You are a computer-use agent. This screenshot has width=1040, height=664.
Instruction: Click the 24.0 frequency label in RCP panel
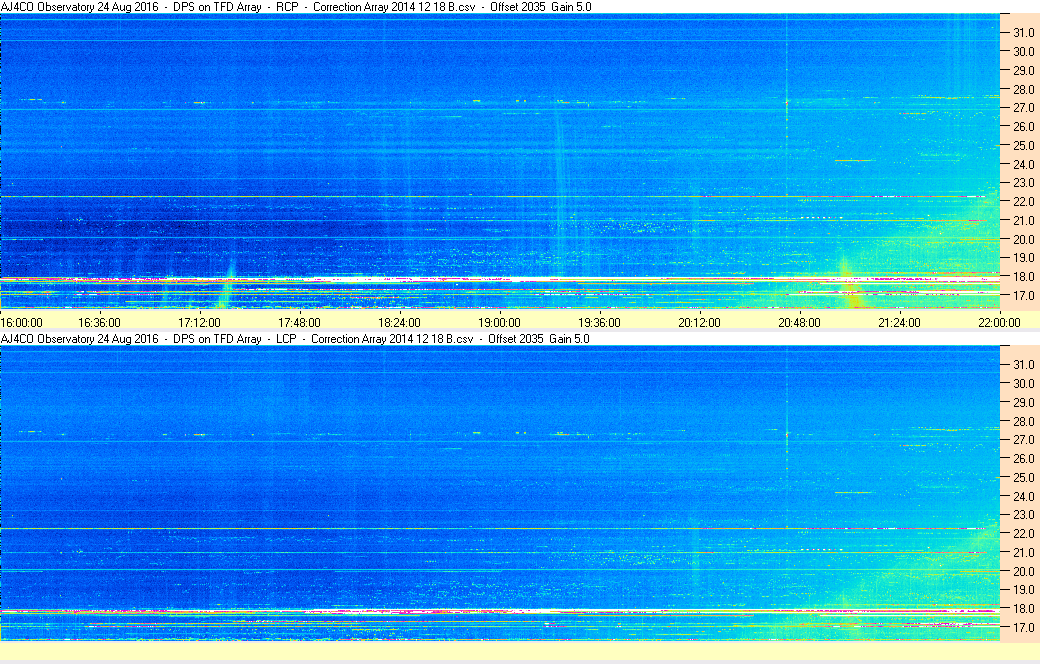[x=1023, y=165]
